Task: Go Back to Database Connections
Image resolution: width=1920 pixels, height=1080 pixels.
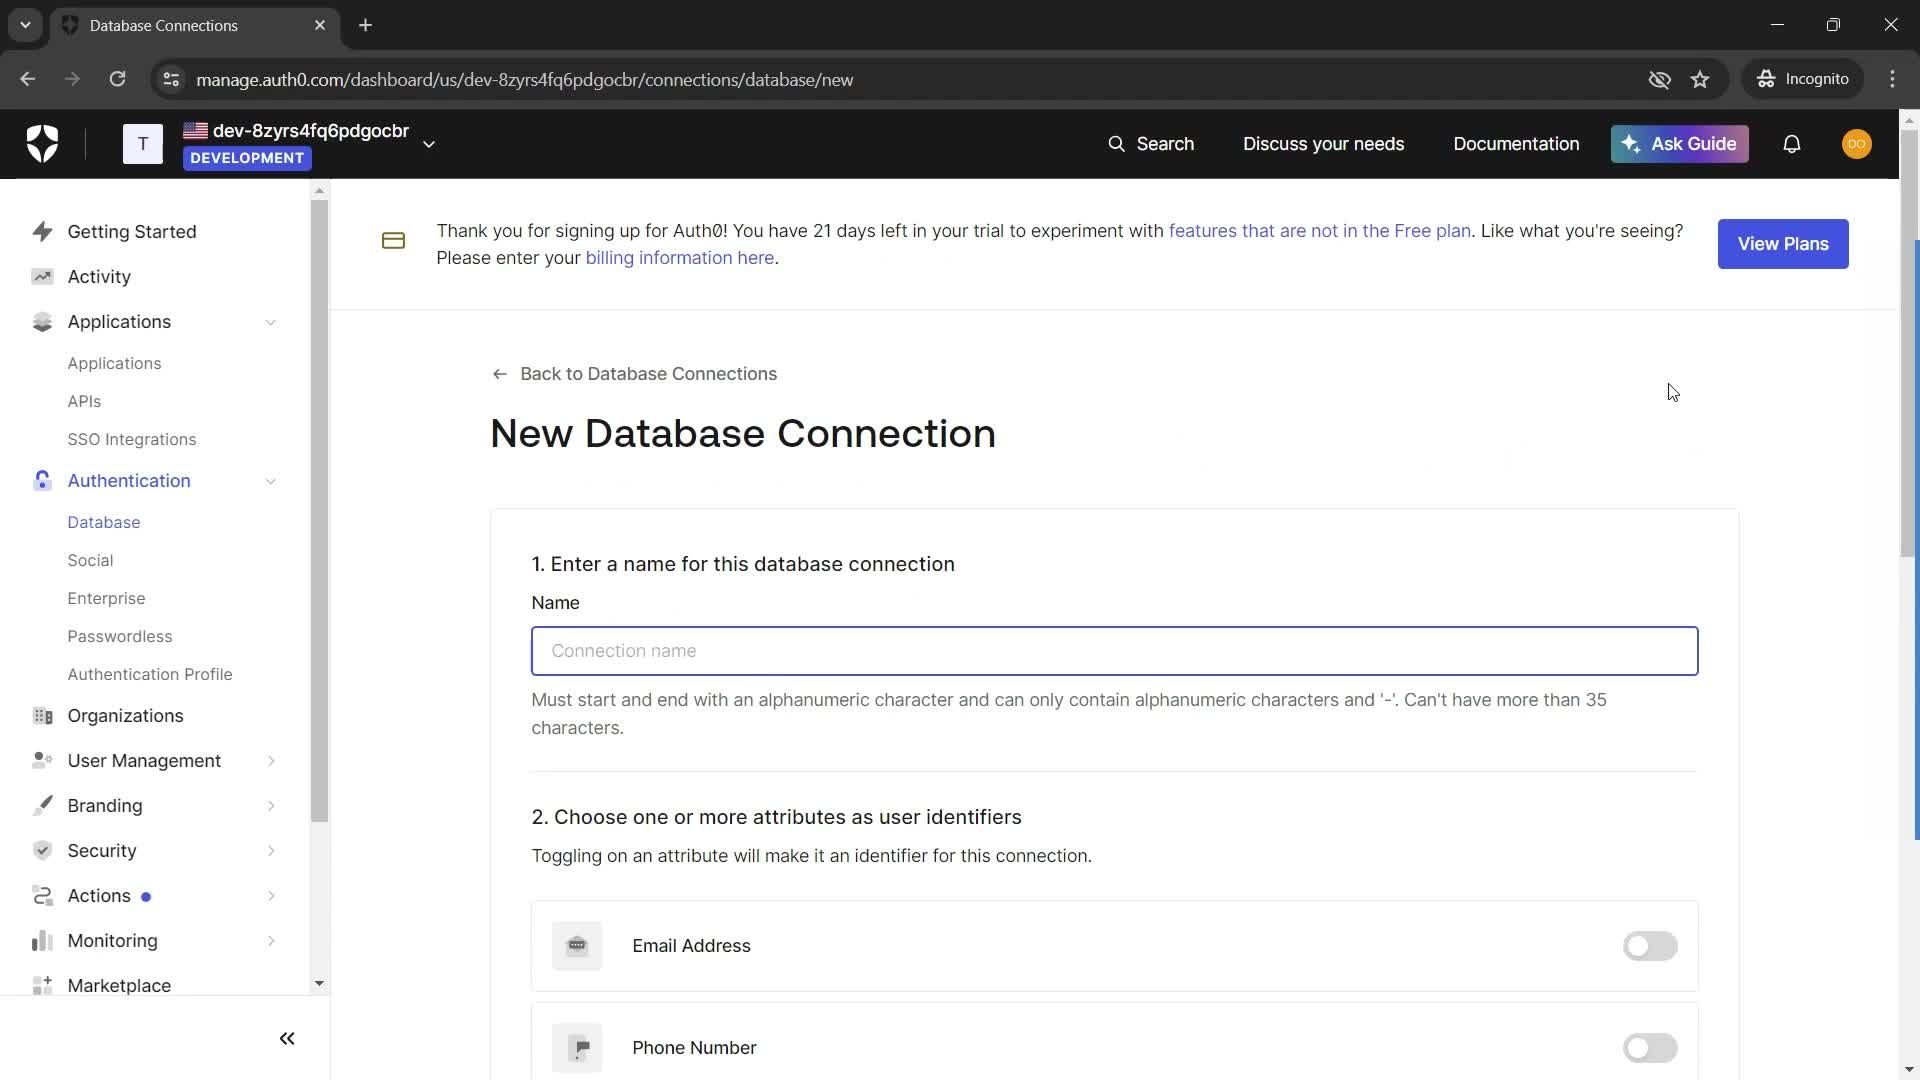Action: tap(634, 374)
